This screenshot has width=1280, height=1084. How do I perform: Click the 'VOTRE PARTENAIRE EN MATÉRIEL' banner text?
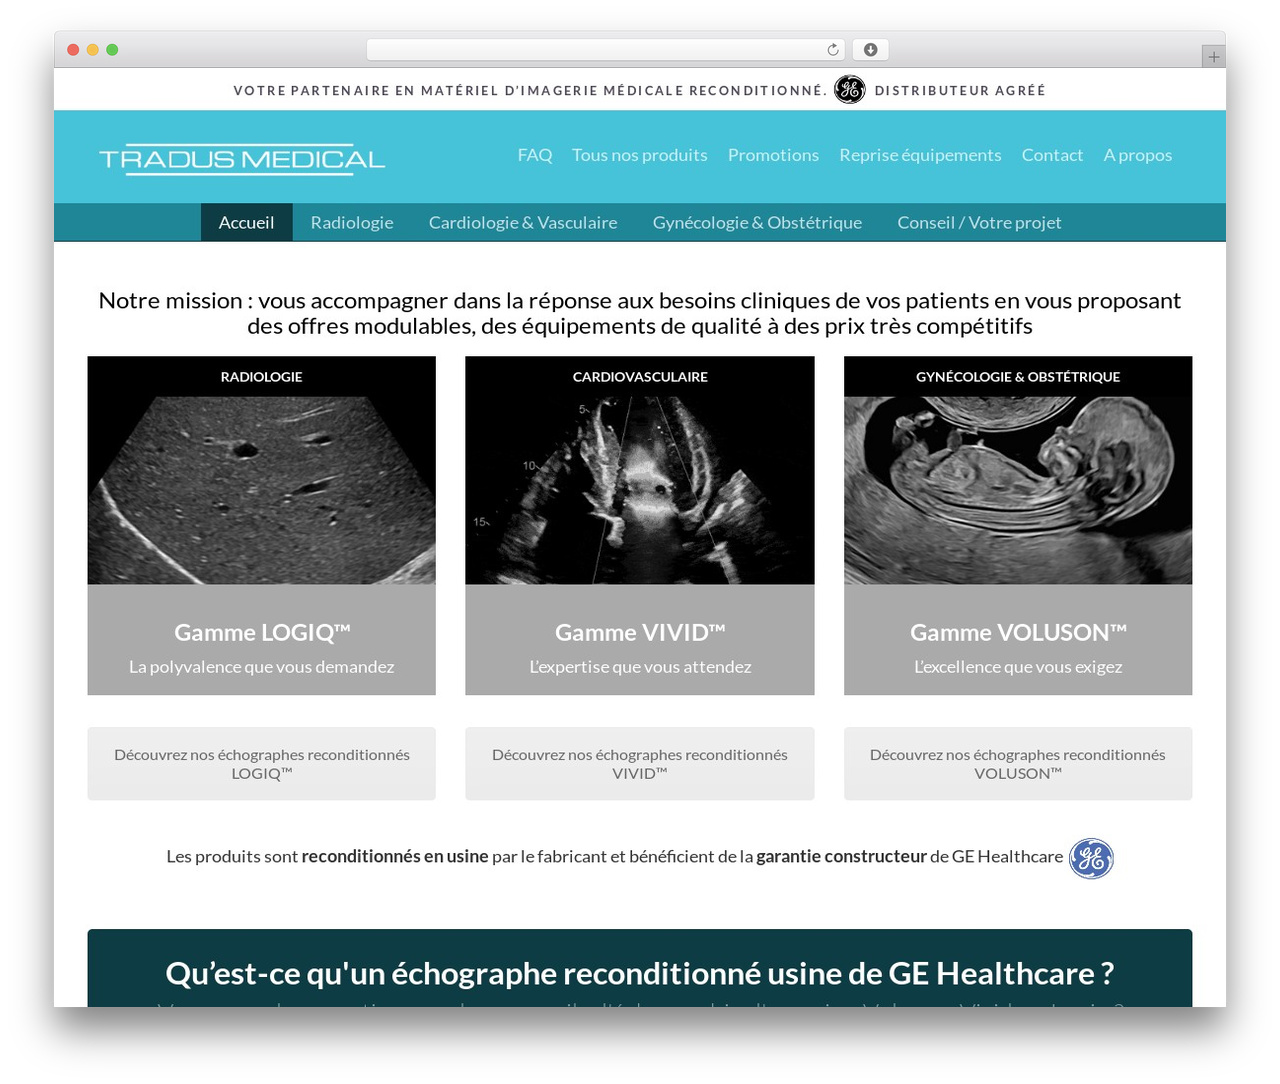click(530, 90)
